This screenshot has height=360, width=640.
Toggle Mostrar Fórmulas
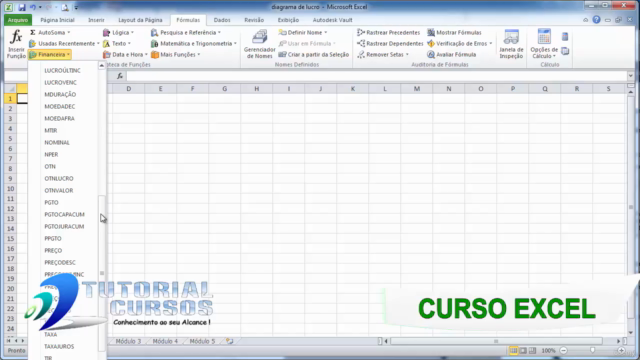tap(454, 32)
